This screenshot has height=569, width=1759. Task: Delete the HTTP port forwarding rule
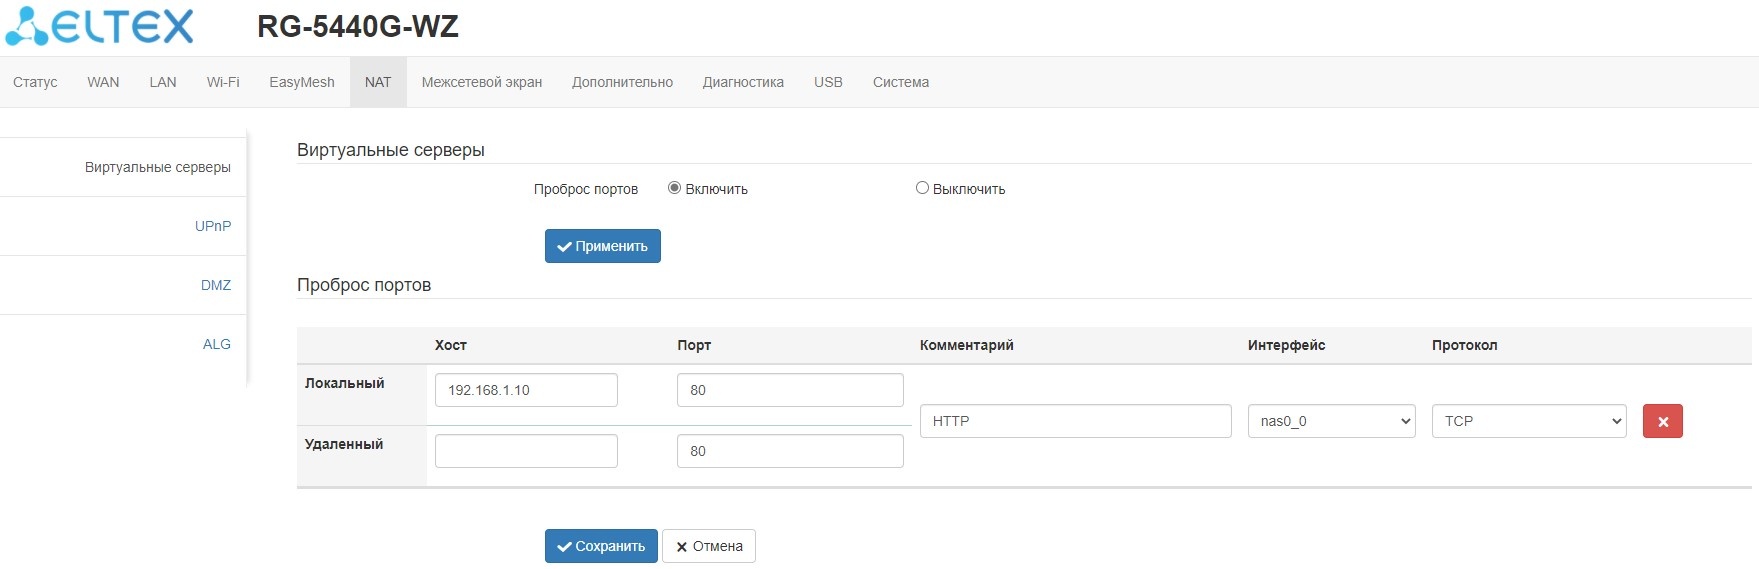coord(1662,421)
